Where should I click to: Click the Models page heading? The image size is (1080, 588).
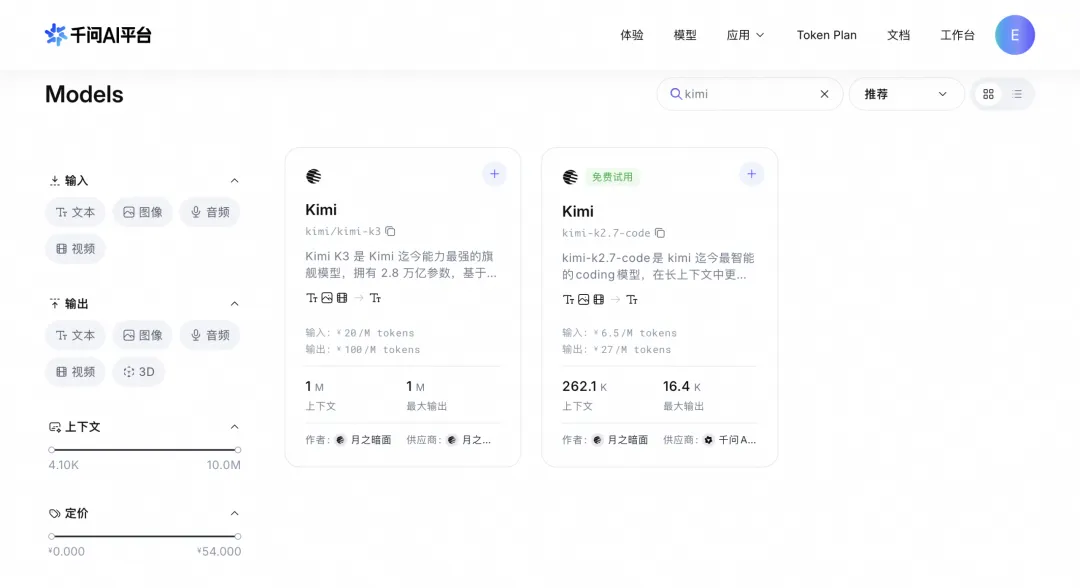(x=84, y=94)
